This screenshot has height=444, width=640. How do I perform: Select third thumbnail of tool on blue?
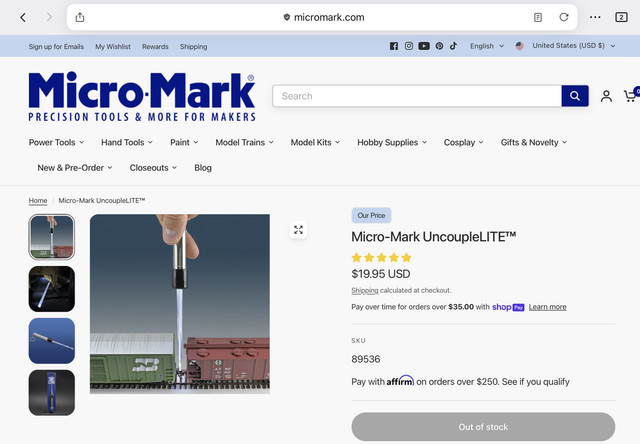coord(51,341)
